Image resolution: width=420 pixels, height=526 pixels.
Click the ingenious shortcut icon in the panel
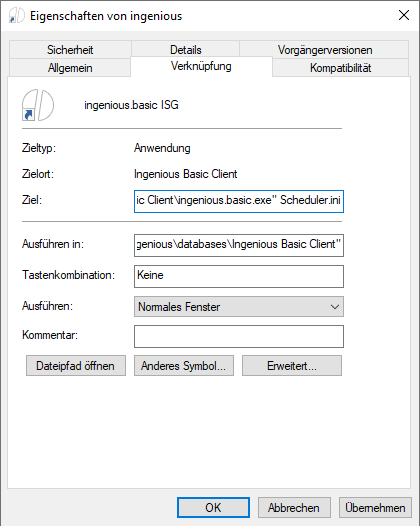(x=38, y=105)
